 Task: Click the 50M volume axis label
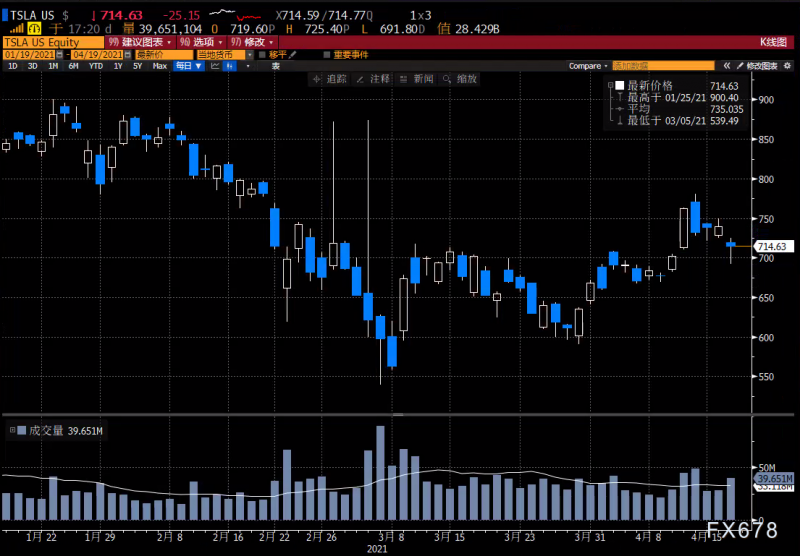pyautogui.click(x=767, y=467)
